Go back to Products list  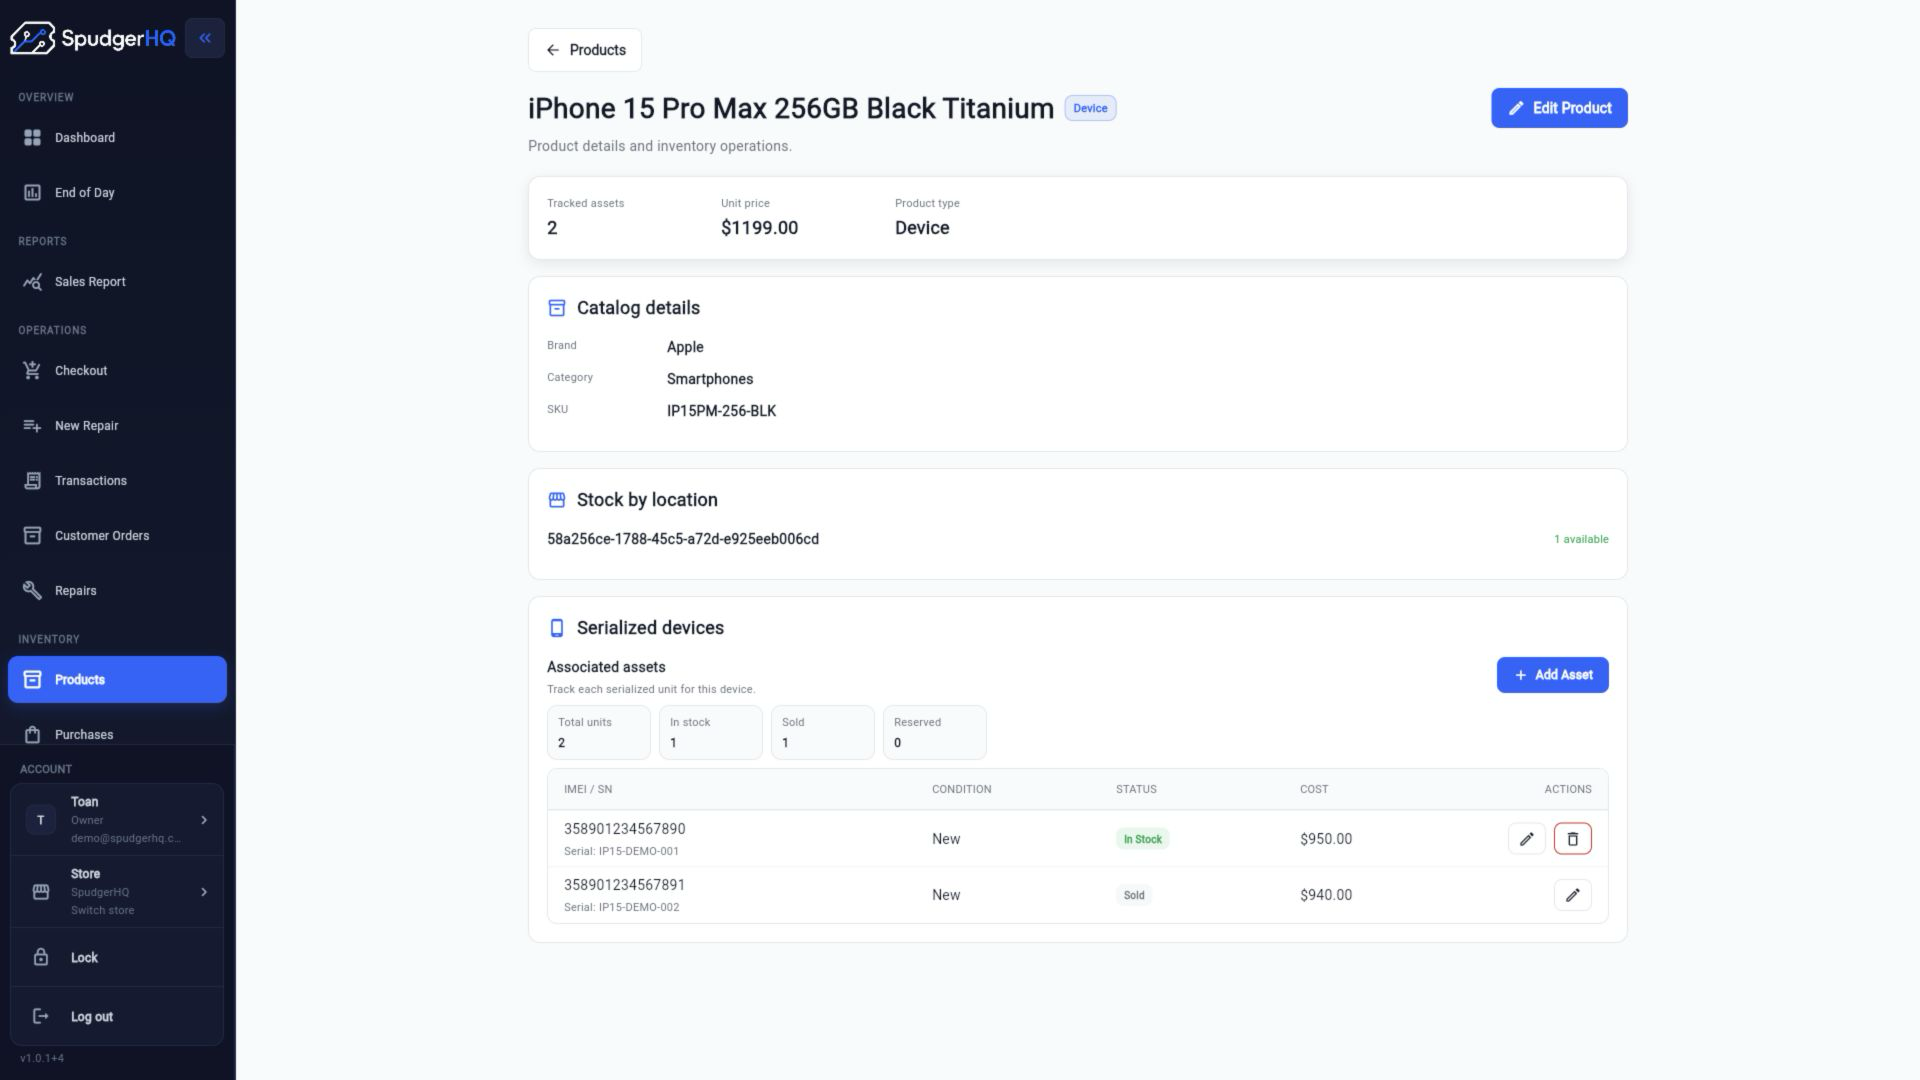[x=585, y=50]
